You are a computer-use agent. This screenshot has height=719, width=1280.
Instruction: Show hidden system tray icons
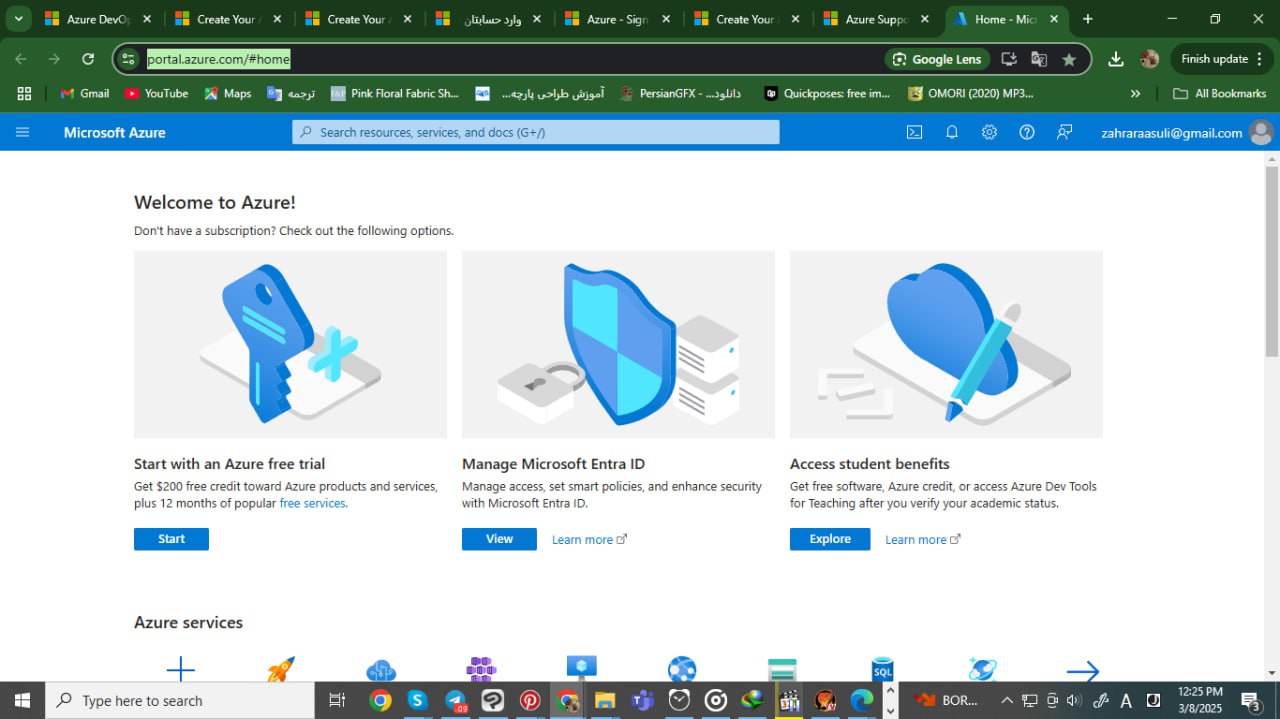click(x=1007, y=700)
